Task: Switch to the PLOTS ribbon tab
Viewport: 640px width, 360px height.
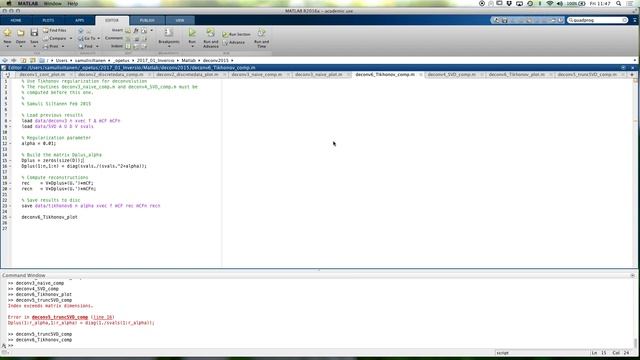Action: click(48, 20)
